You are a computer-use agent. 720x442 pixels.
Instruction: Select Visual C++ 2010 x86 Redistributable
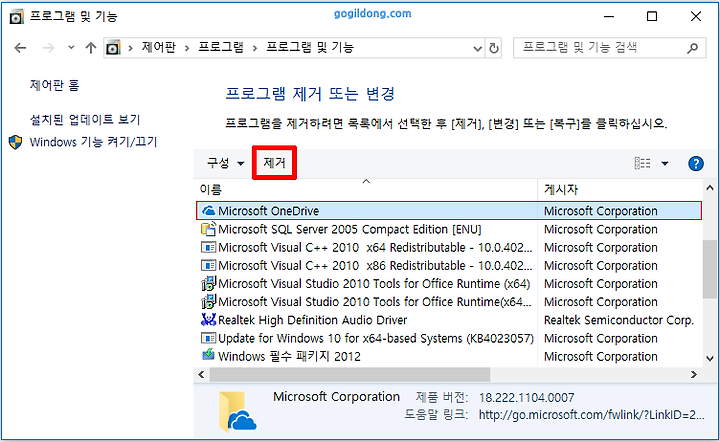375,265
